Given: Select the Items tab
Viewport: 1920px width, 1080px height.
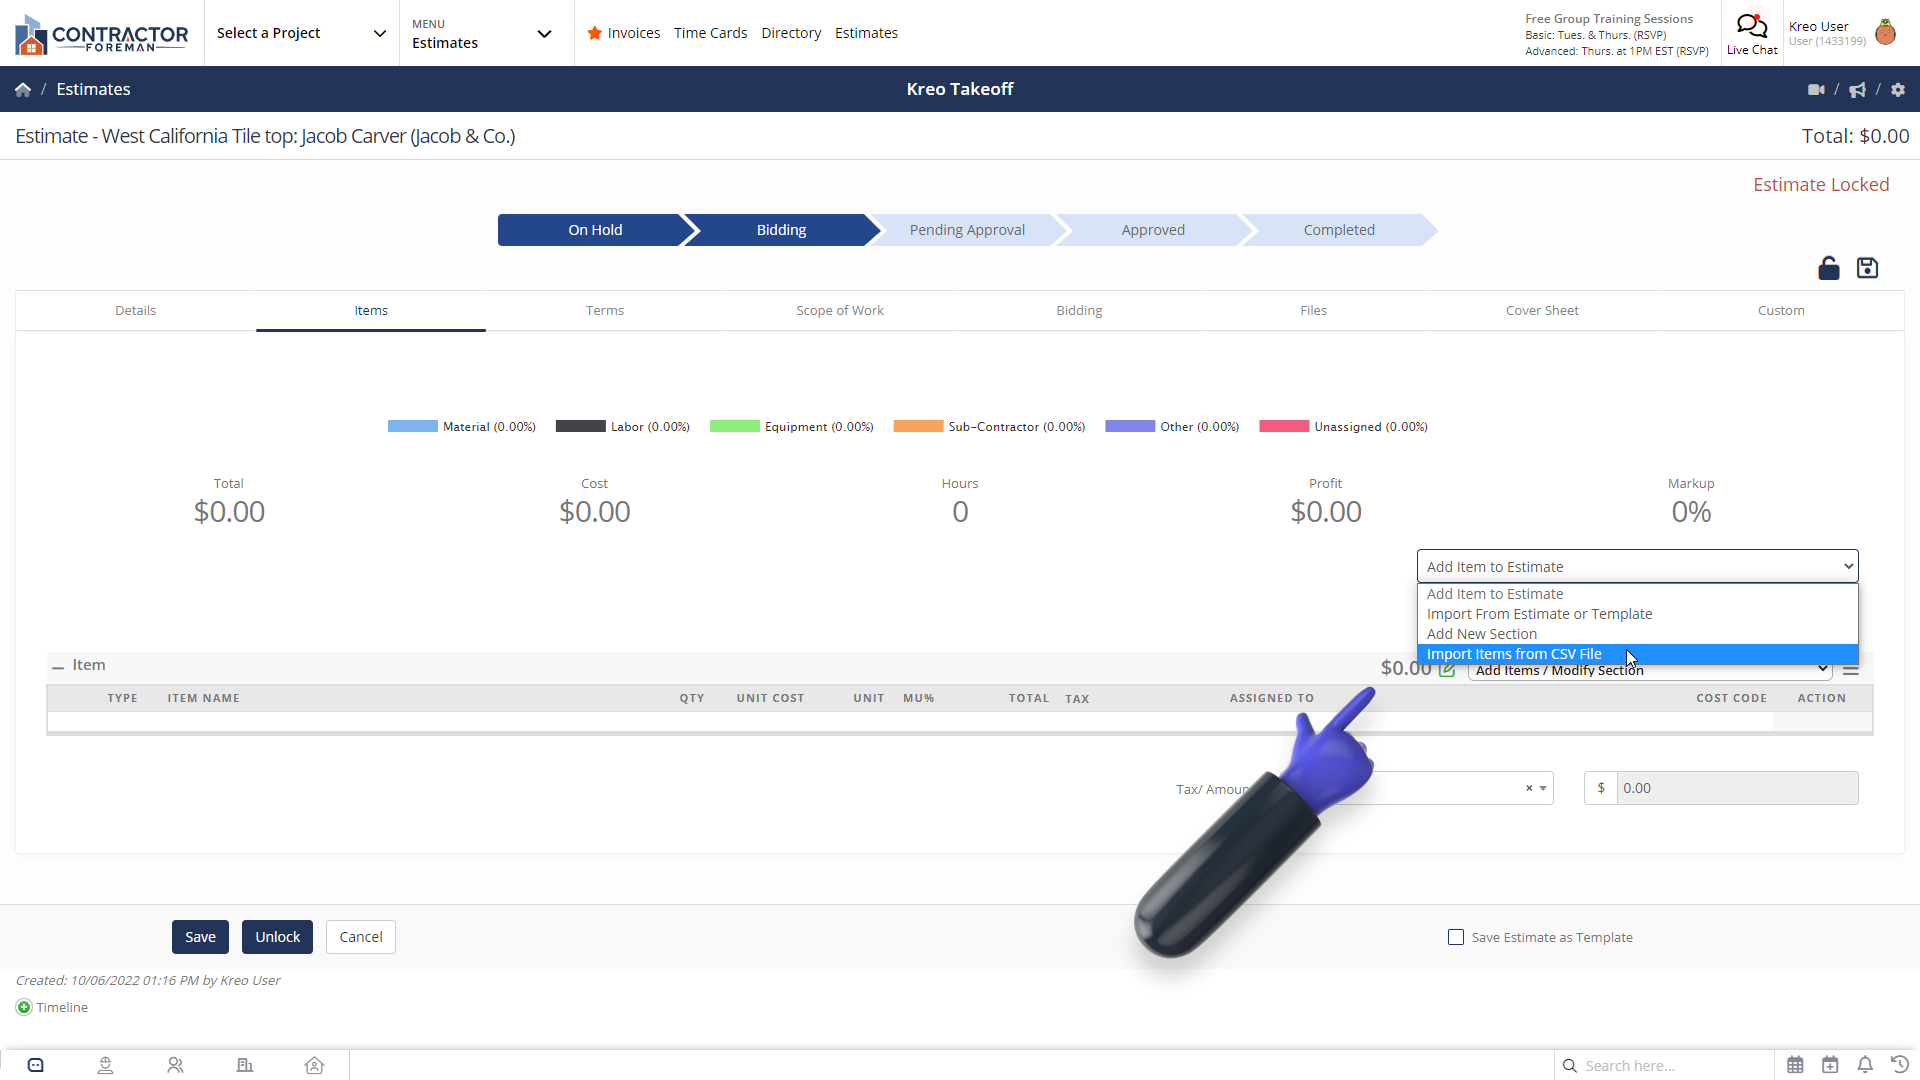Looking at the screenshot, I should click(371, 311).
